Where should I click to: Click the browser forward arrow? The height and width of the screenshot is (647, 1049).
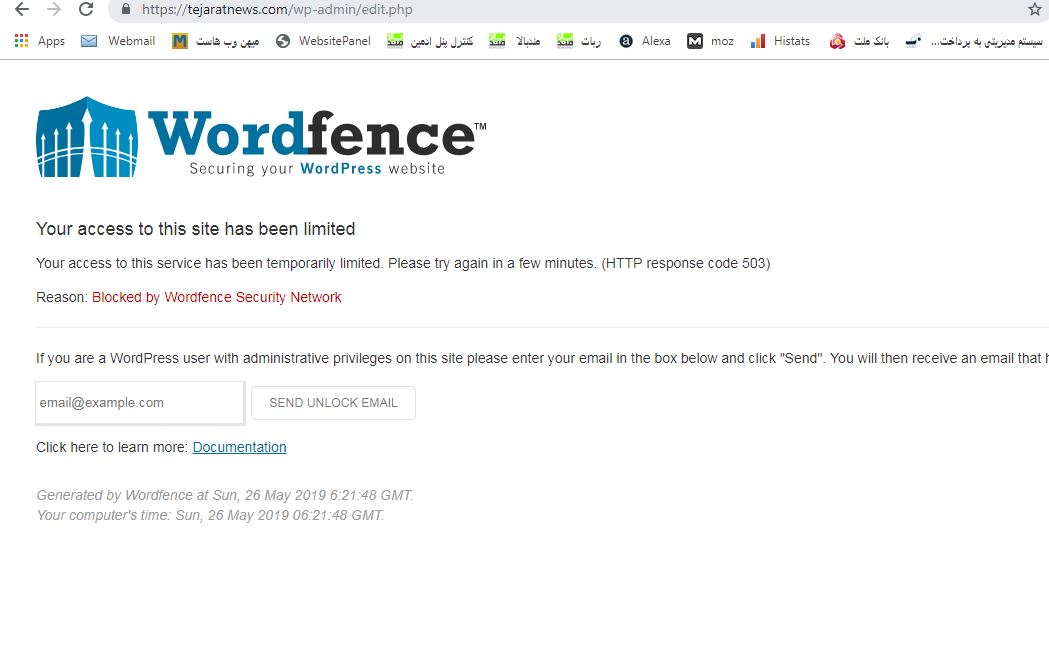click(54, 9)
